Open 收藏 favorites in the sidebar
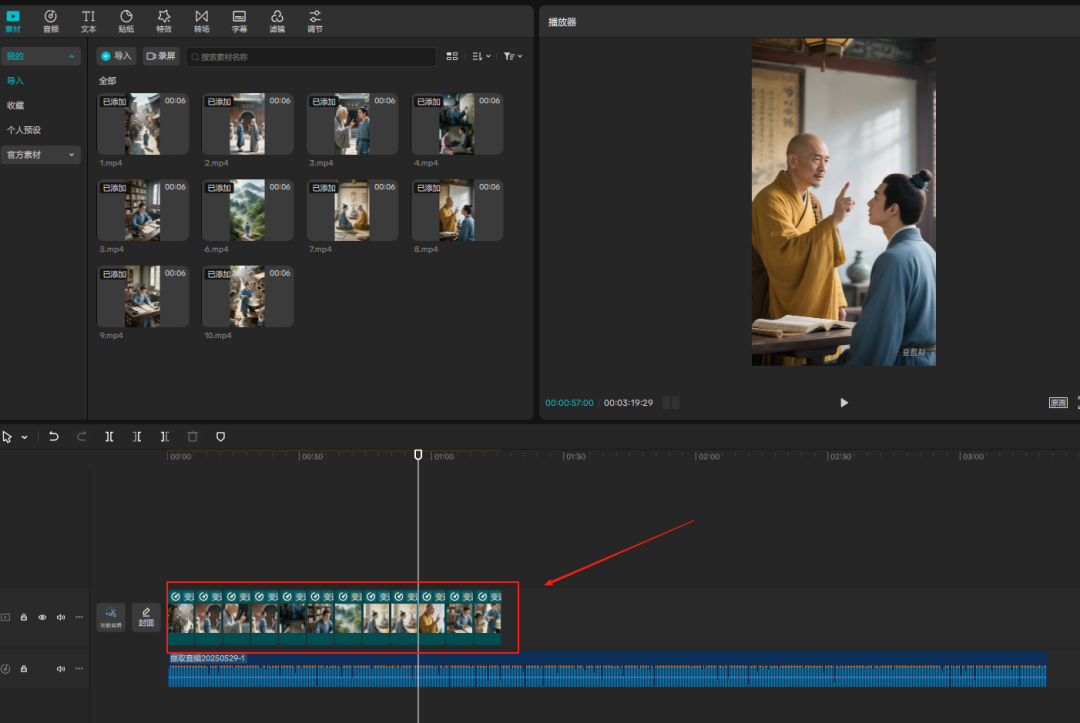The width and height of the screenshot is (1080, 723). (15, 105)
